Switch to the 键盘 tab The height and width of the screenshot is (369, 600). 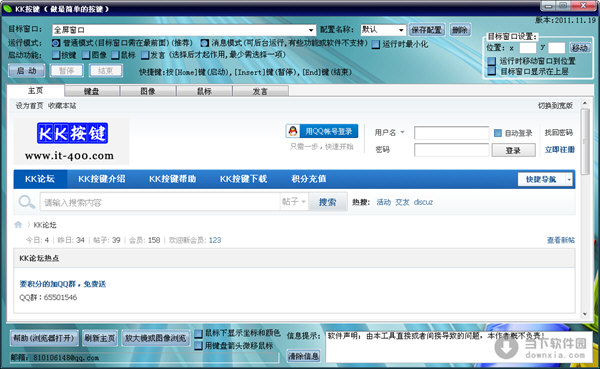click(92, 91)
